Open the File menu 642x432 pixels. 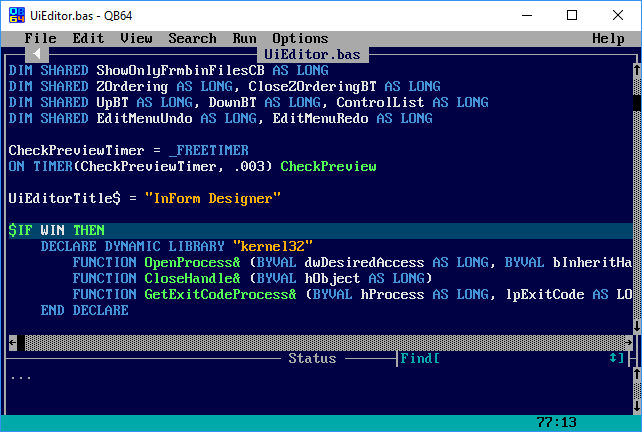(x=40, y=38)
